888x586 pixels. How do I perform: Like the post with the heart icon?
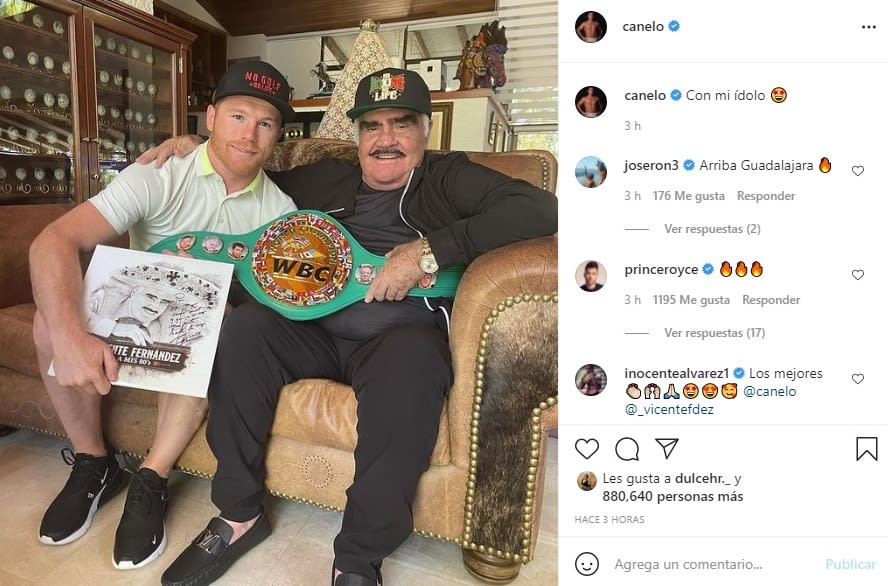[587, 448]
